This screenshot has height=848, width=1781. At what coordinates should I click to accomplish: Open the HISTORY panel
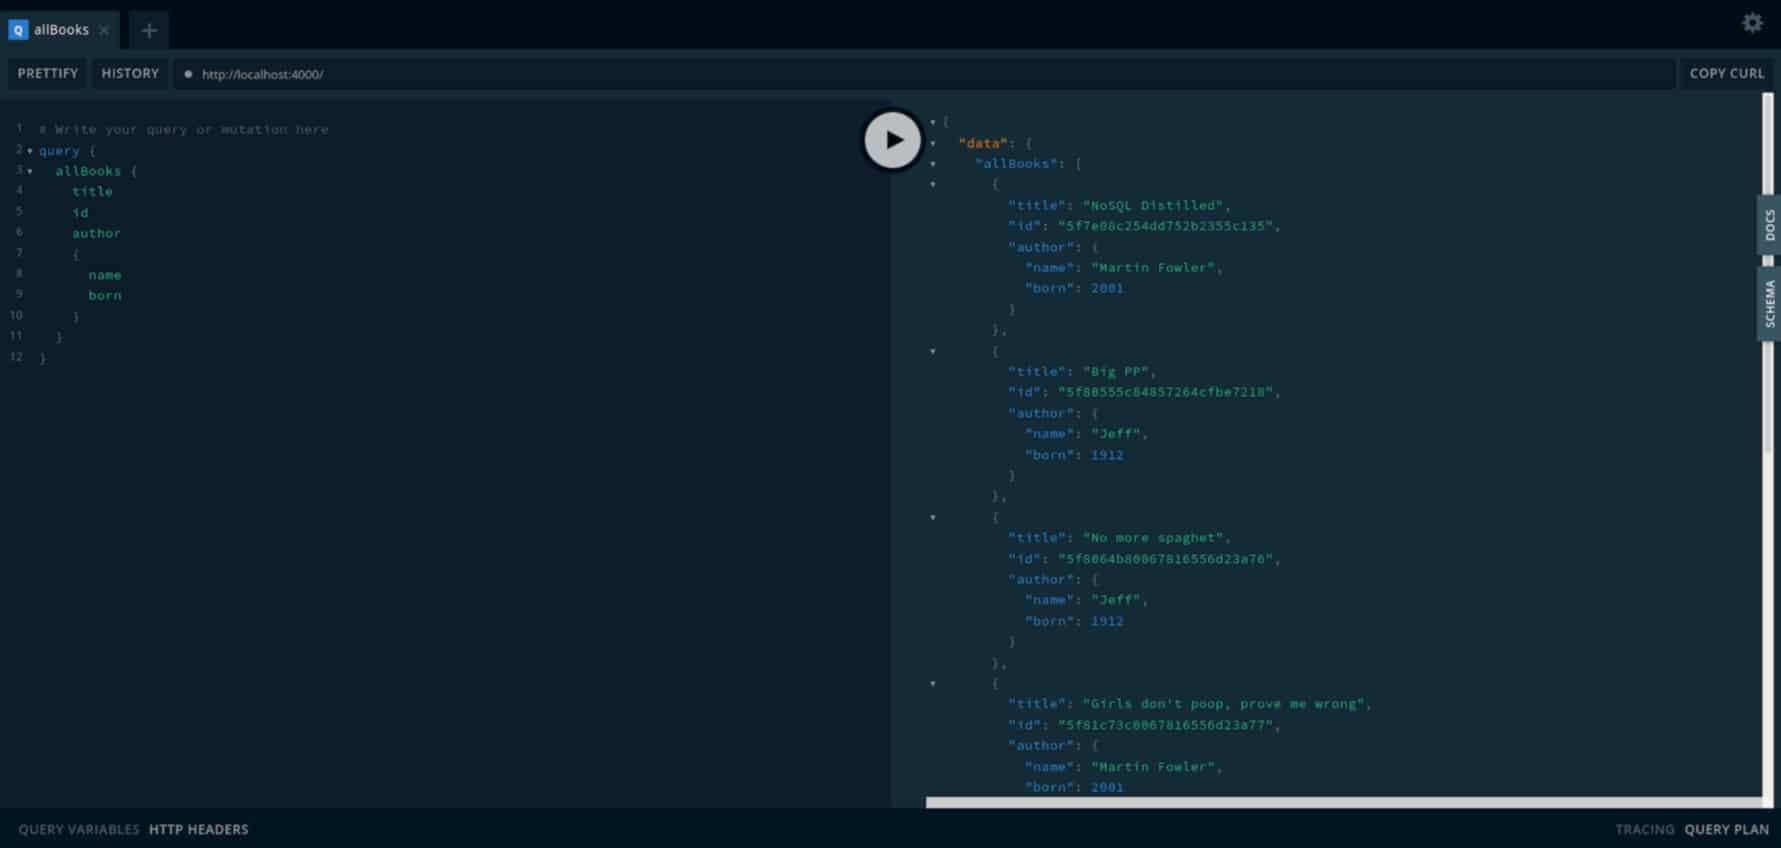click(130, 74)
